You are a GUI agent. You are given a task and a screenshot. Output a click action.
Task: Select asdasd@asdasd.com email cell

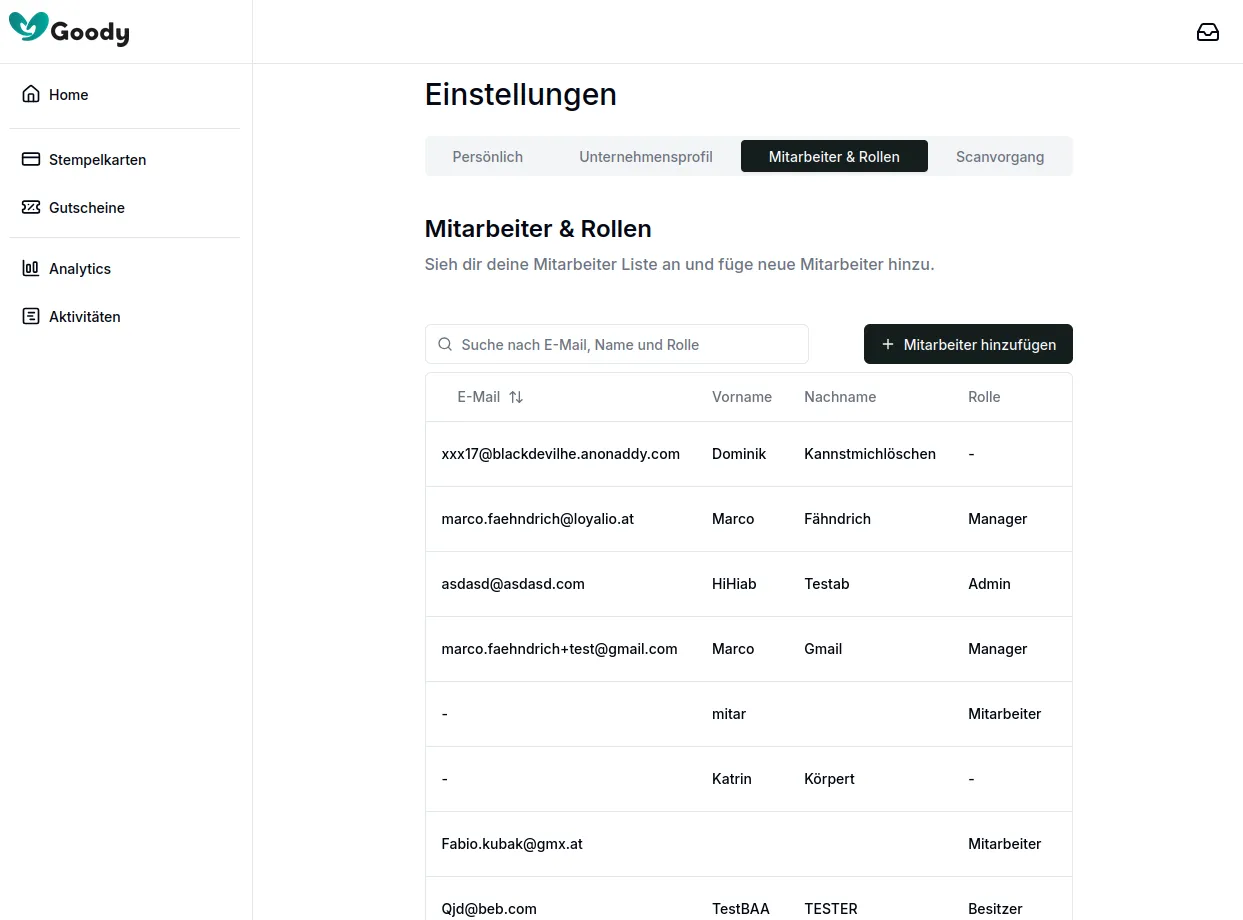513,584
